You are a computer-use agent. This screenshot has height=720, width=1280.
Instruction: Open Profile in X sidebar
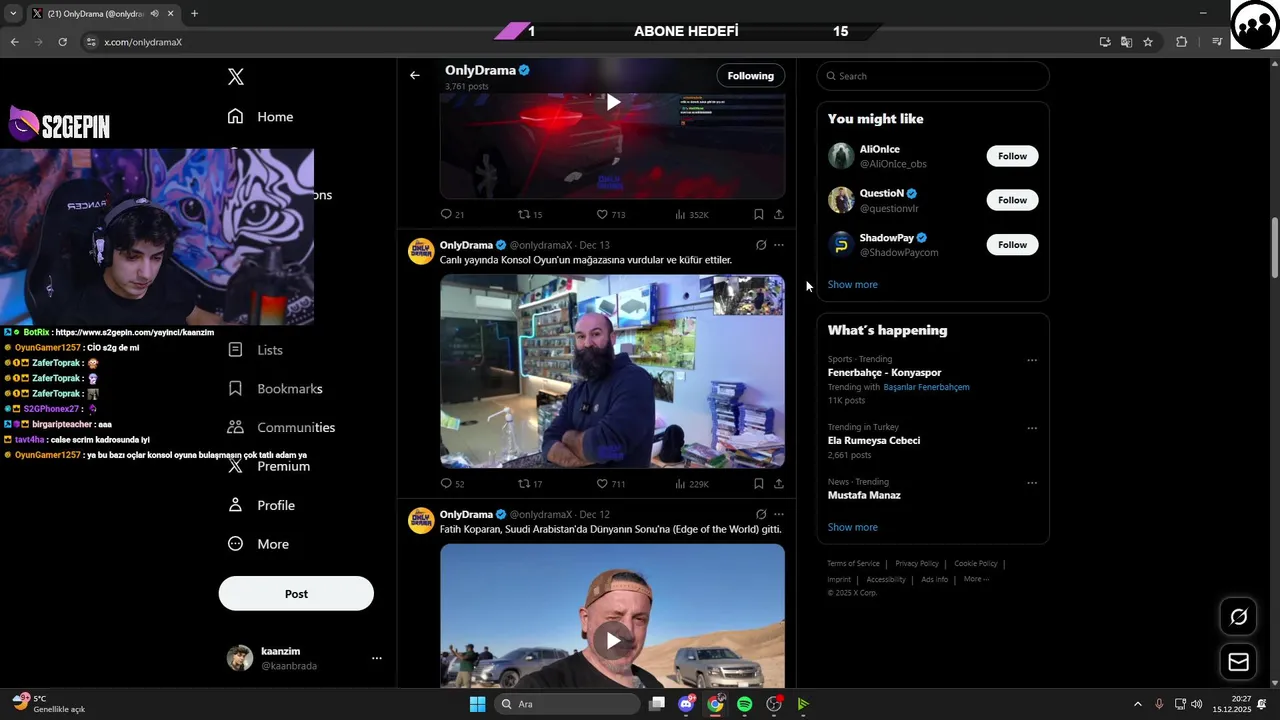[260, 505]
